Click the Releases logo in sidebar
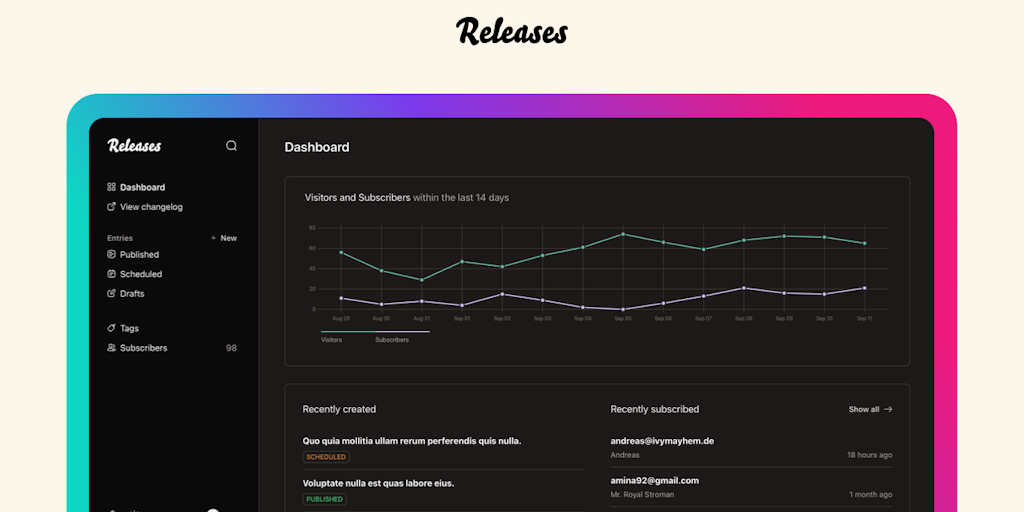1024x512 pixels. pos(135,146)
